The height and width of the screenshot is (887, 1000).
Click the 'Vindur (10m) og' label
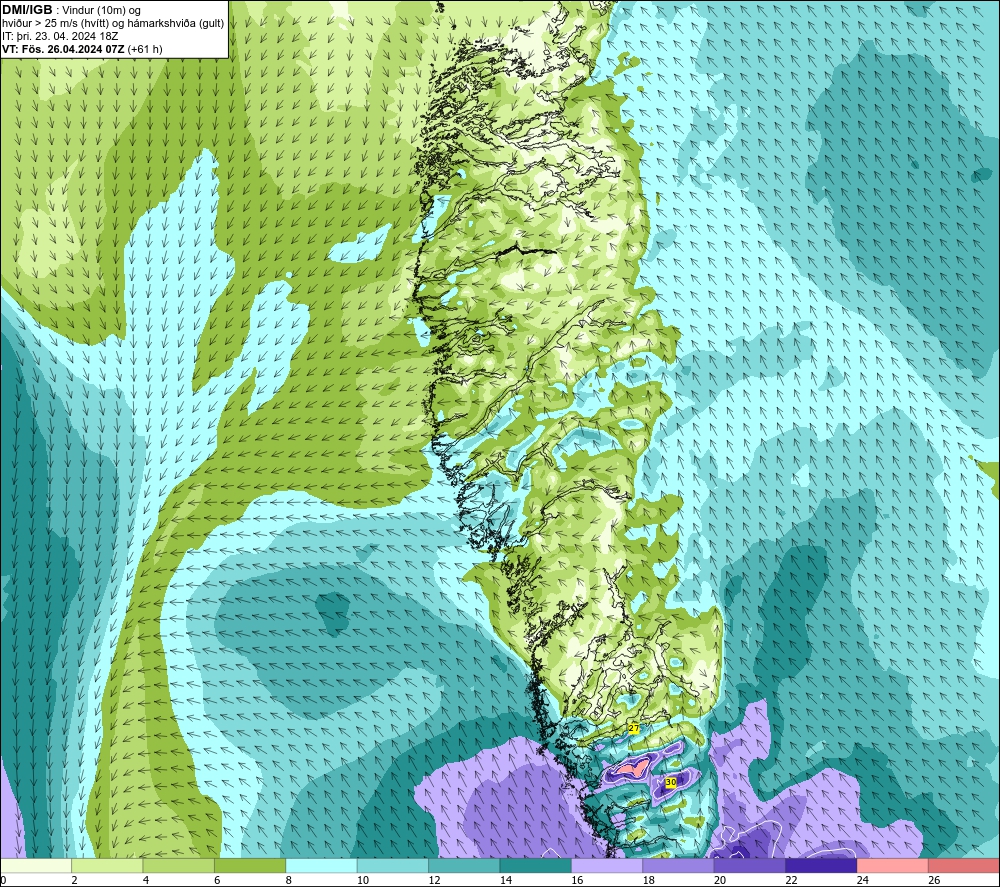point(101,11)
